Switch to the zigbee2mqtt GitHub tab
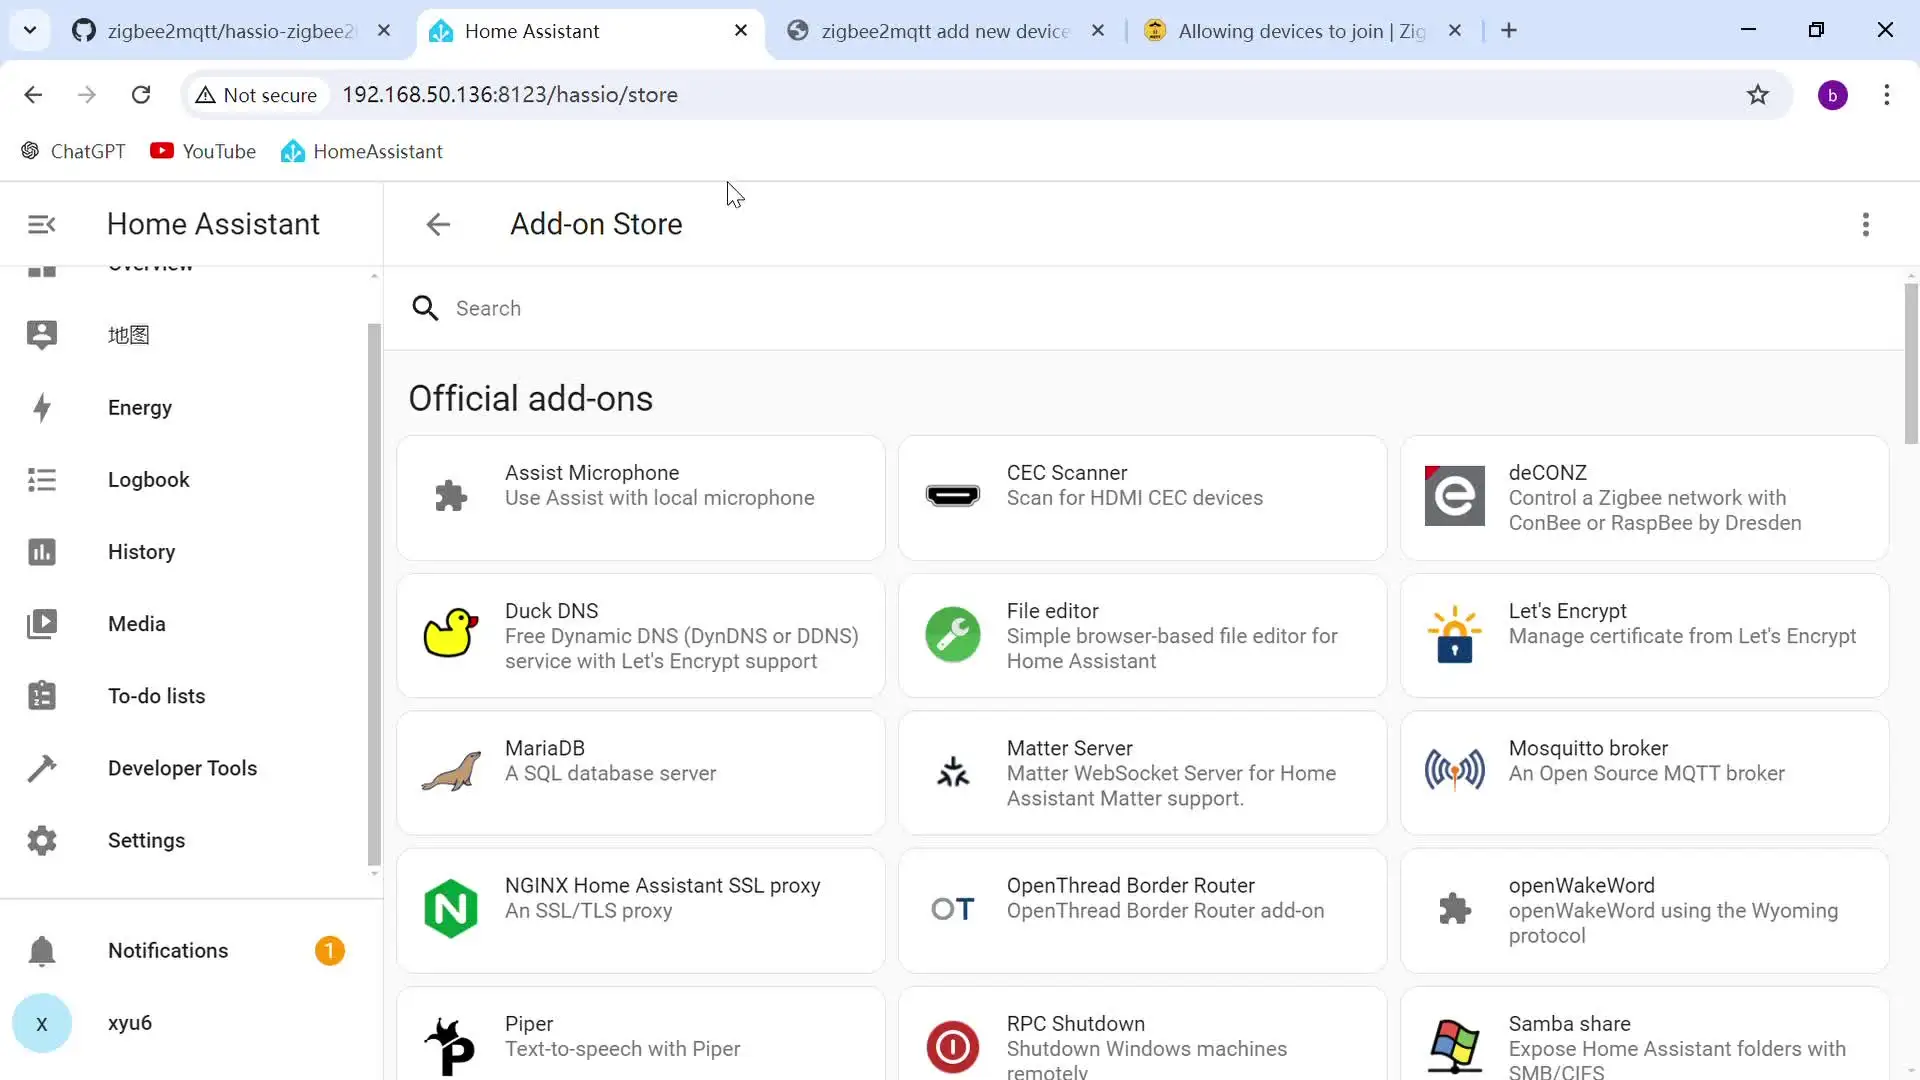The width and height of the screenshot is (1920, 1080). (x=230, y=31)
